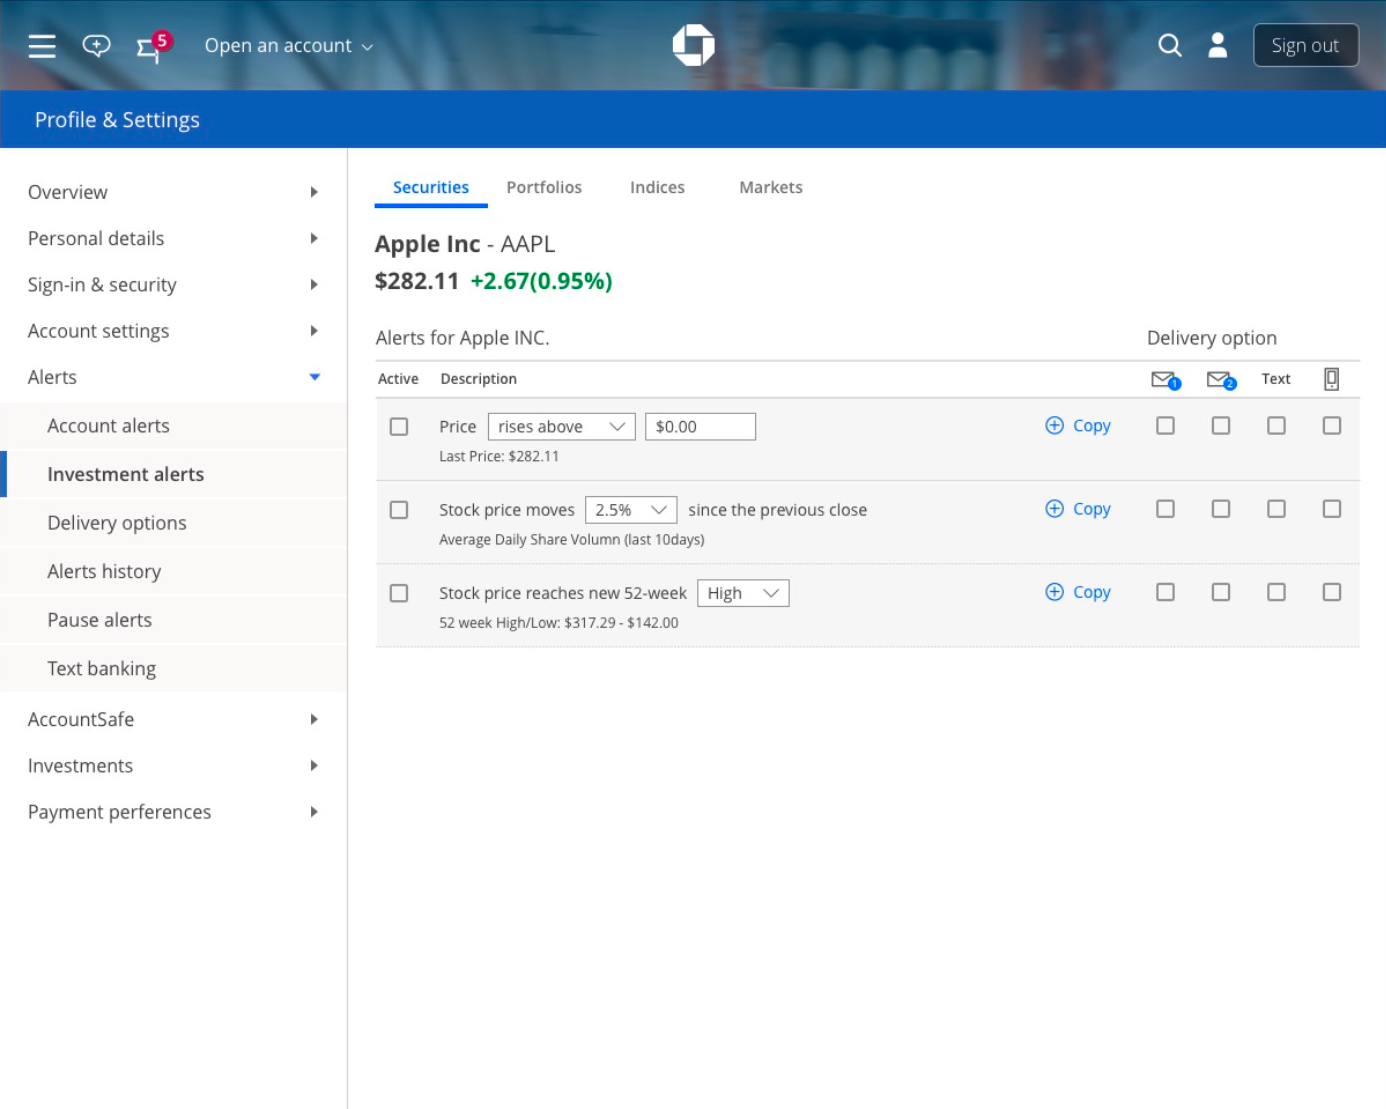
Task: Open the search magnifier
Action: (1169, 45)
